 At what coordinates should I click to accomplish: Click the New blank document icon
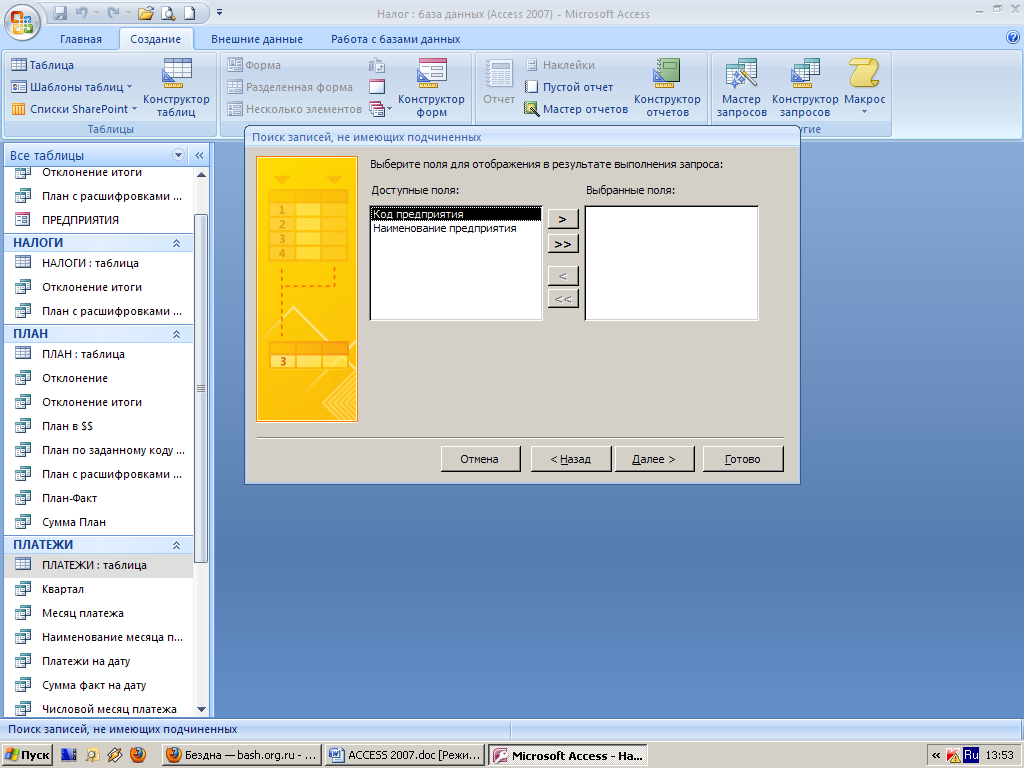(189, 12)
